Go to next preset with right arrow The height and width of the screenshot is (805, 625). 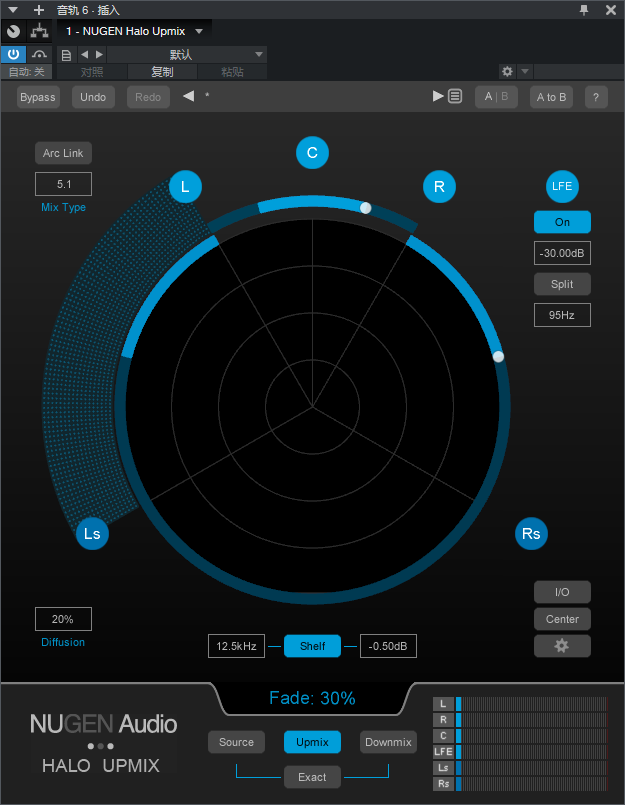point(438,96)
